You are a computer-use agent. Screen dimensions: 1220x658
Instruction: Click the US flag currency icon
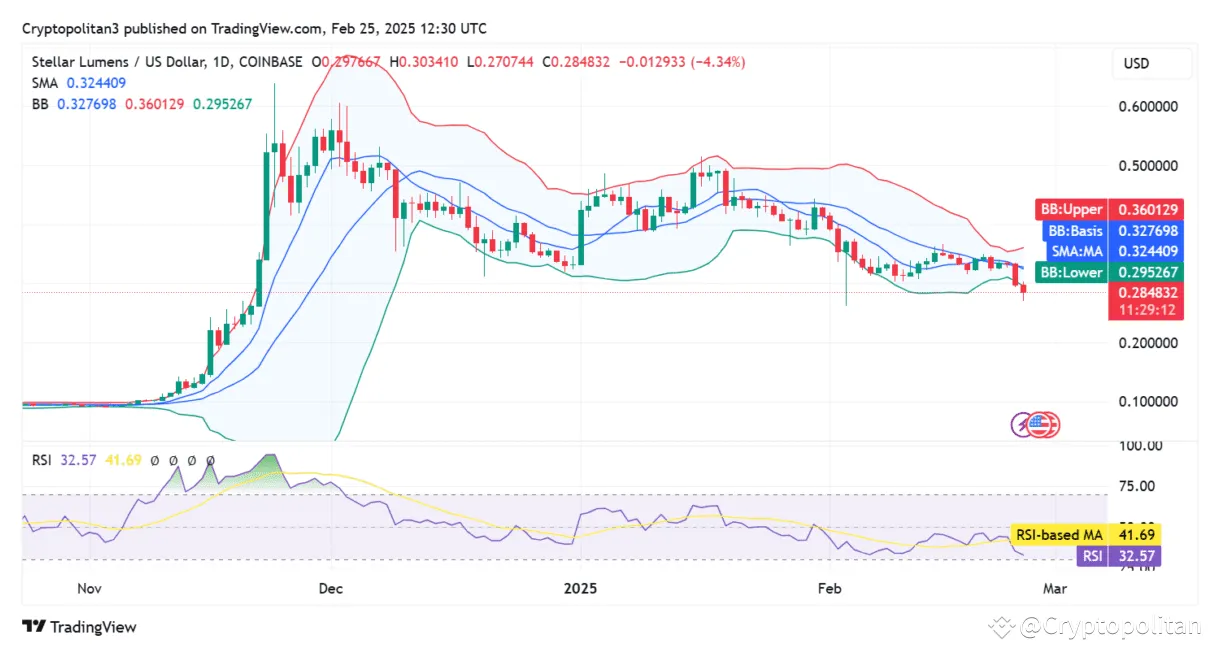pos(1039,424)
